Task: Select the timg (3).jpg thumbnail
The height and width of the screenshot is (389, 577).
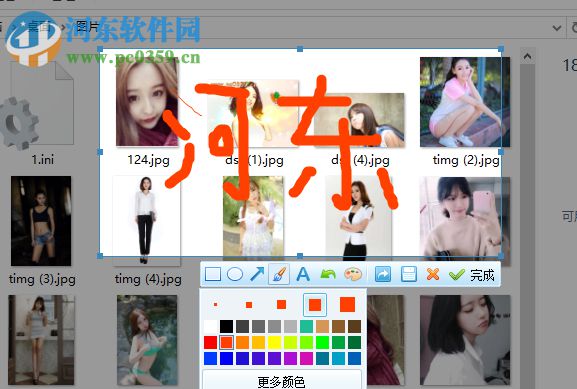Action: coord(41,221)
